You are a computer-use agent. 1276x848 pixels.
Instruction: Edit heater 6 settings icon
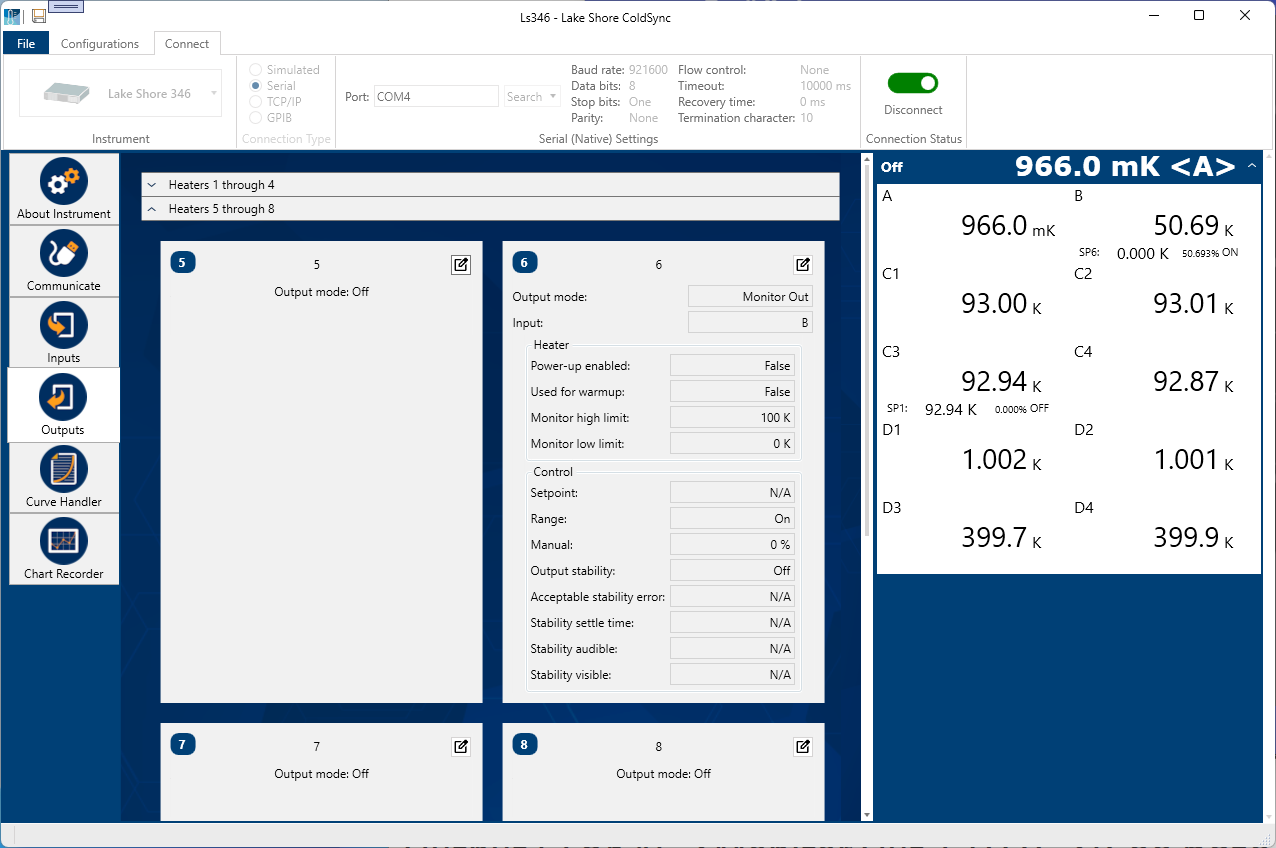tap(802, 265)
